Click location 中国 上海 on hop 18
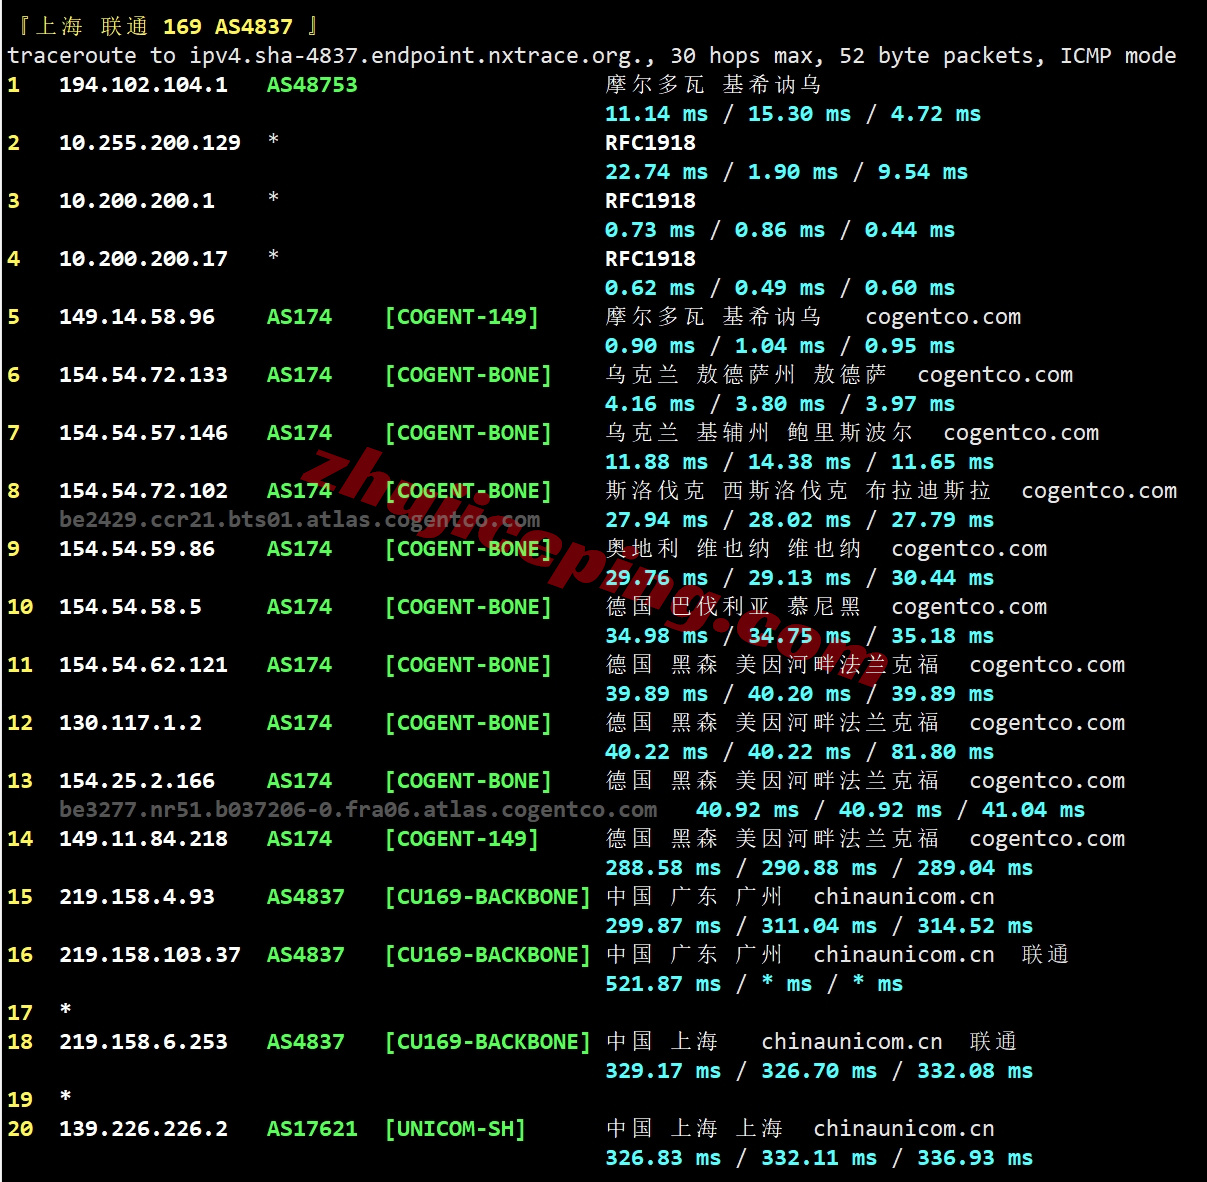1207x1182 pixels. (x=662, y=1042)
